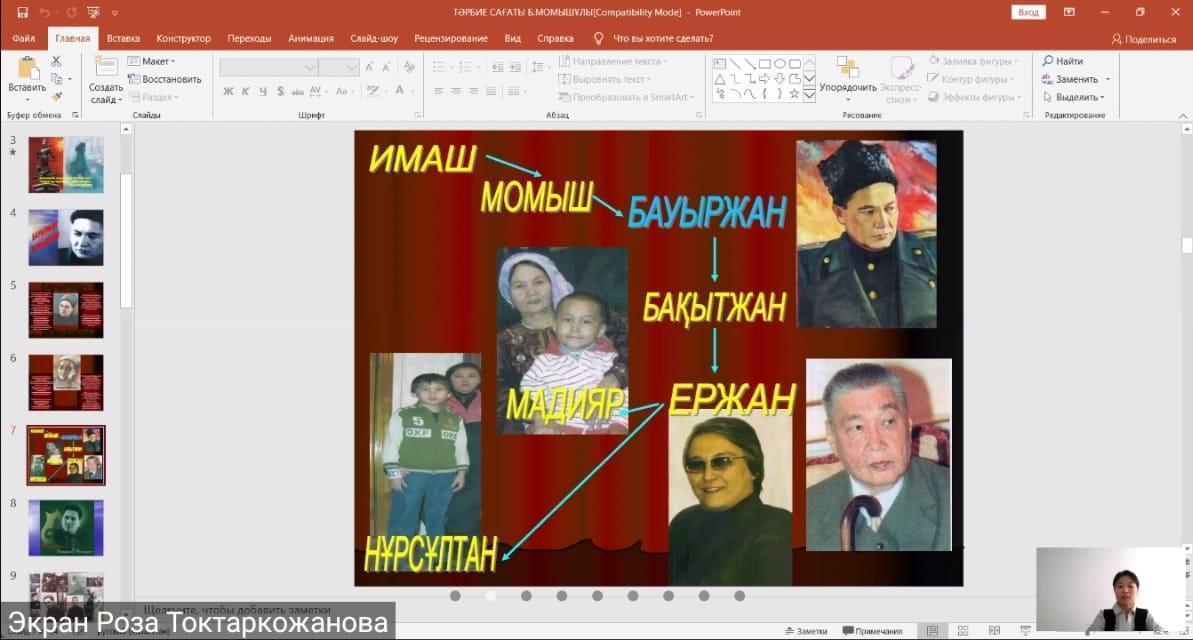Select the rectangle shape in shapes gallery
Image resolution: width=1193 pixels, height=640 pixels.
pos(764,63)
